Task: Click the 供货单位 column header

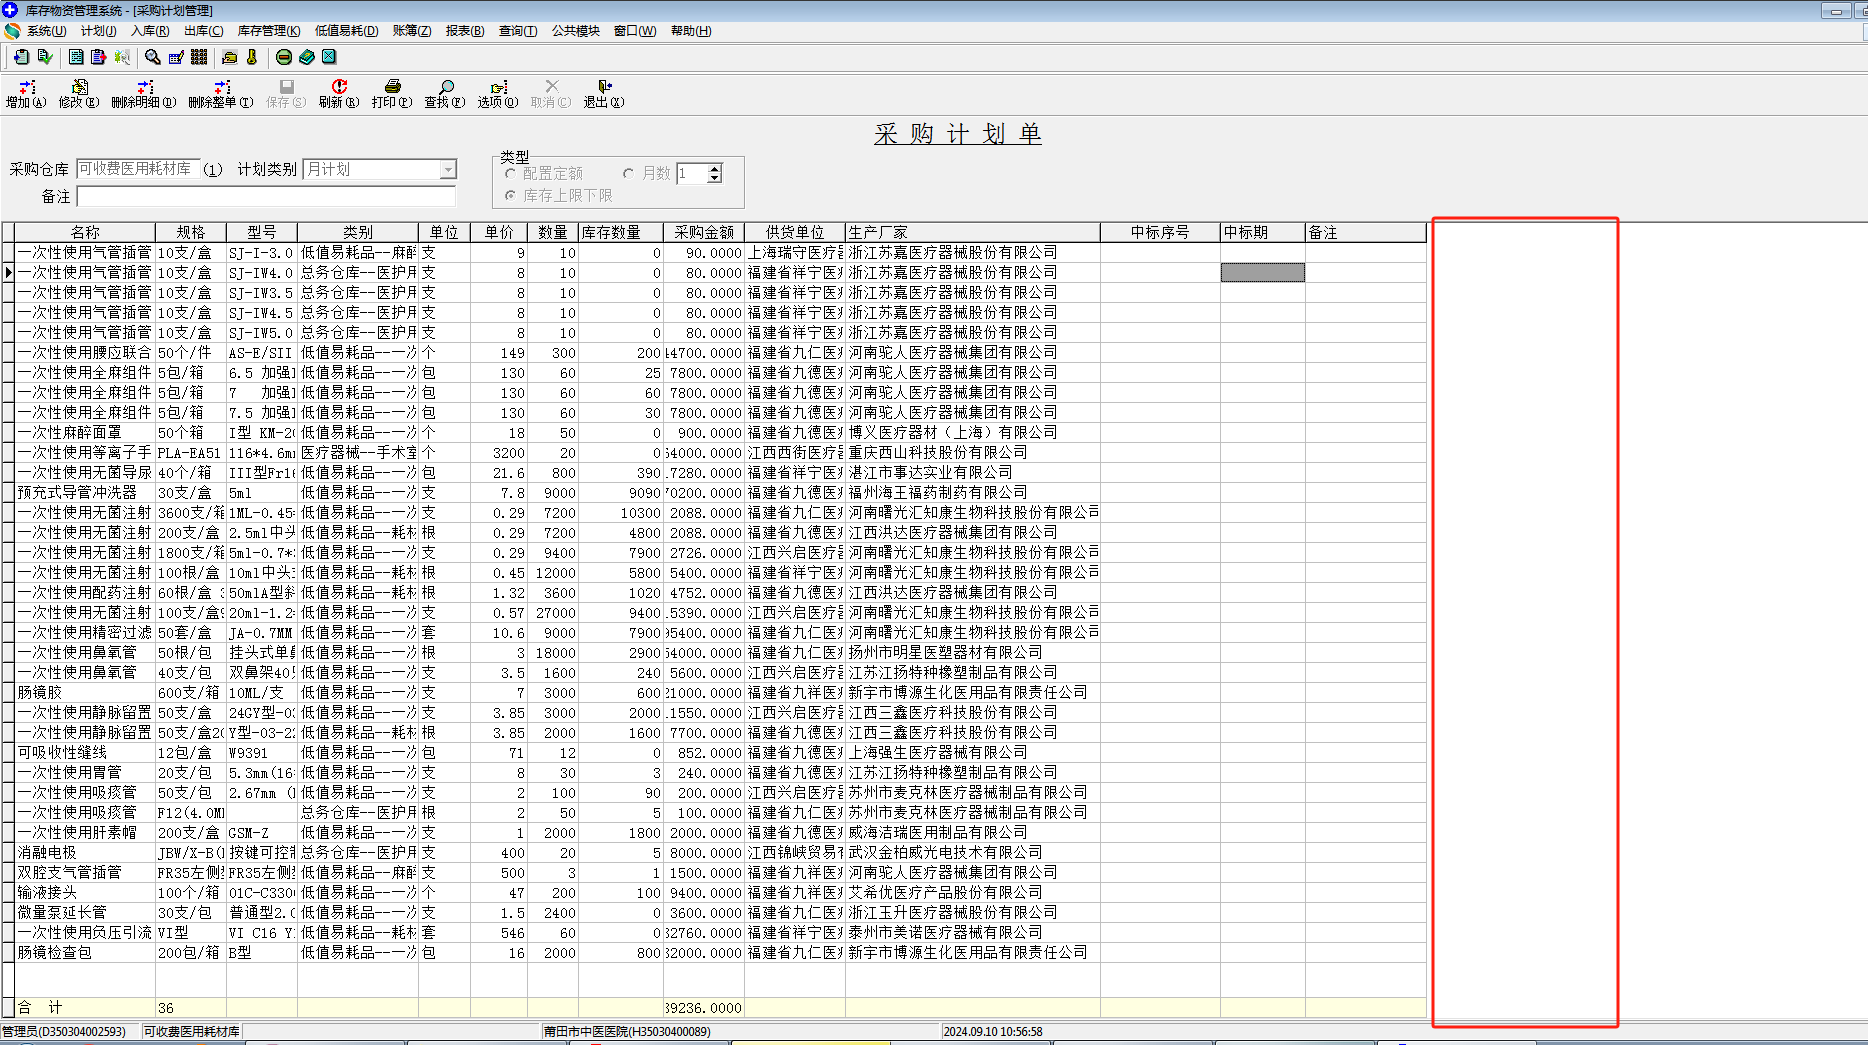Action: (795, 232)
